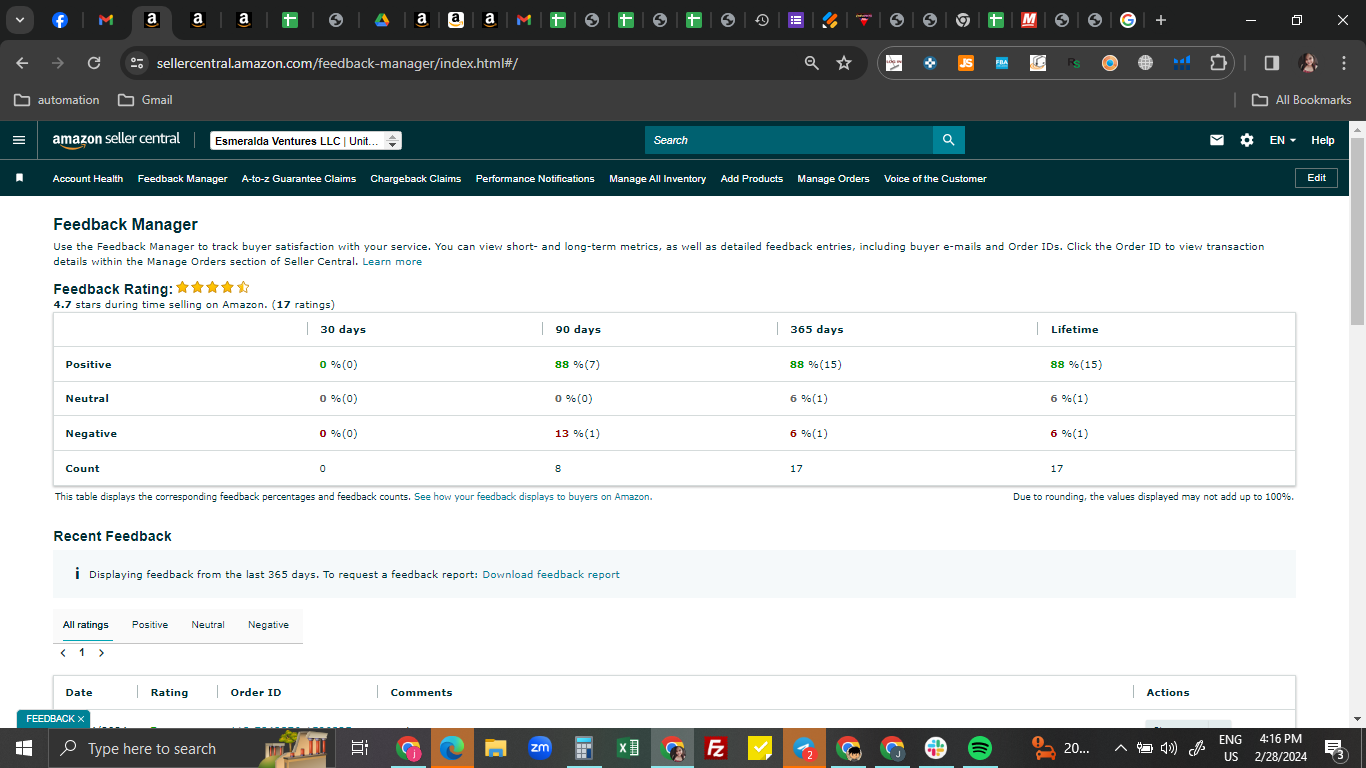Open Add Products page
Screen dimensions: 1366x768
click(x=752, y=178)
